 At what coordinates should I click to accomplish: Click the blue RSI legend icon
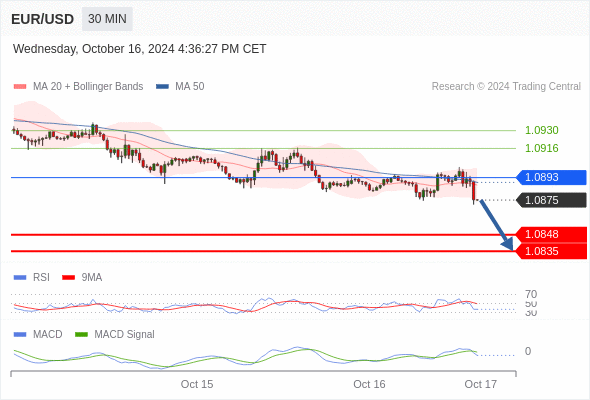click(20, 278)
